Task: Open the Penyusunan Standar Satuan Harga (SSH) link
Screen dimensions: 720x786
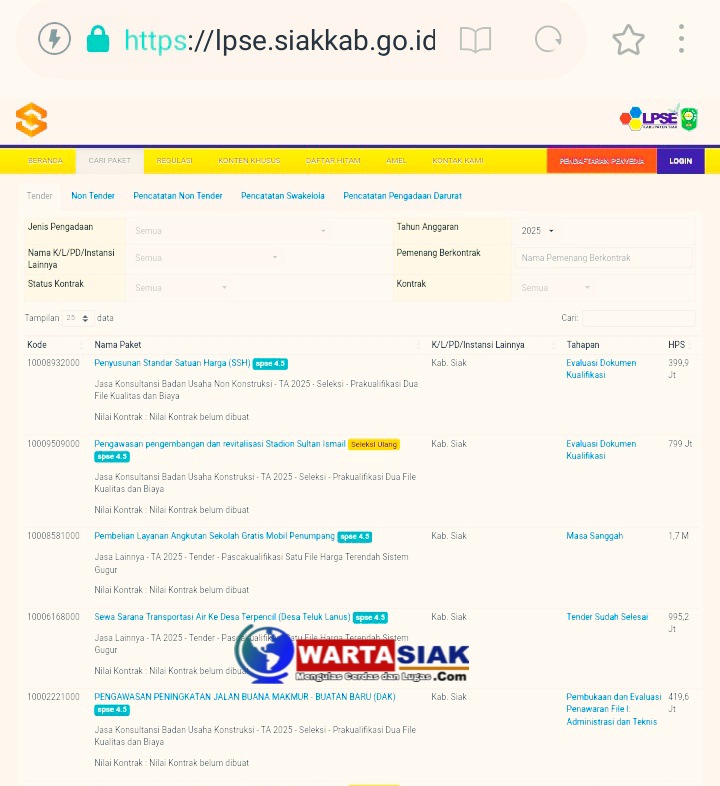Action: click(172, 363)
